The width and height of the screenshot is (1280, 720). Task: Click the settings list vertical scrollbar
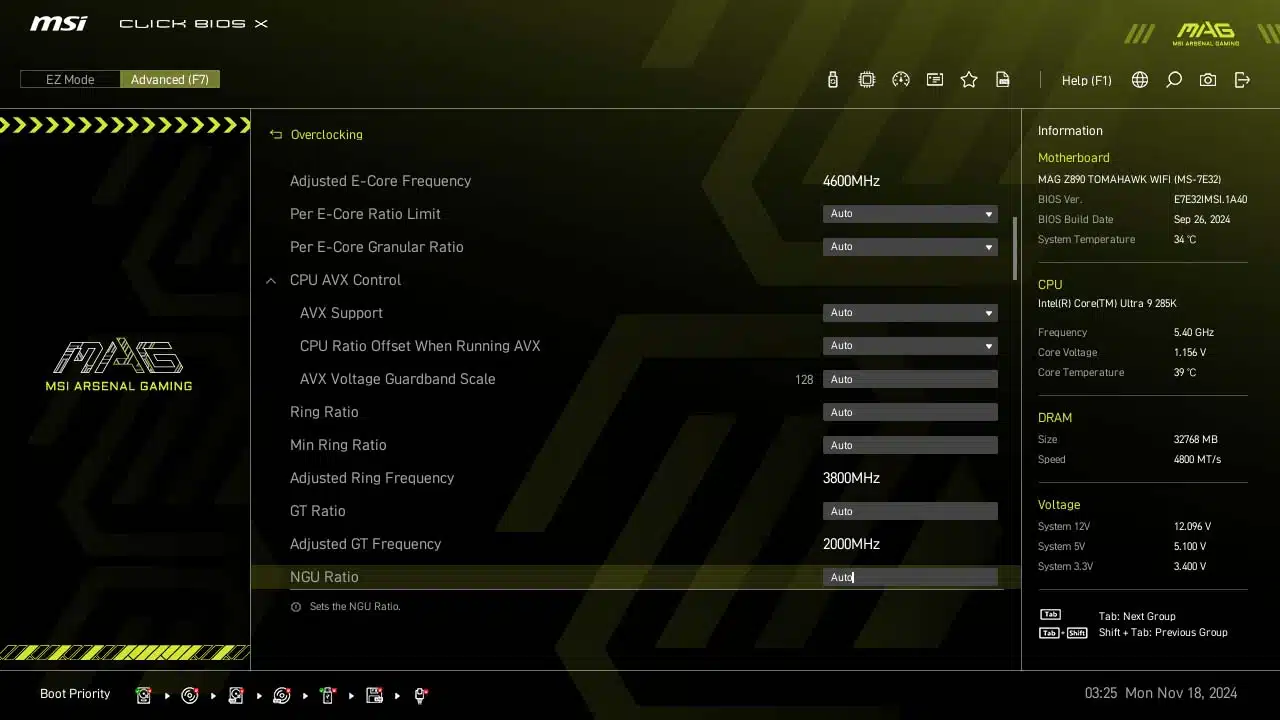click(x=1015, y=248)
